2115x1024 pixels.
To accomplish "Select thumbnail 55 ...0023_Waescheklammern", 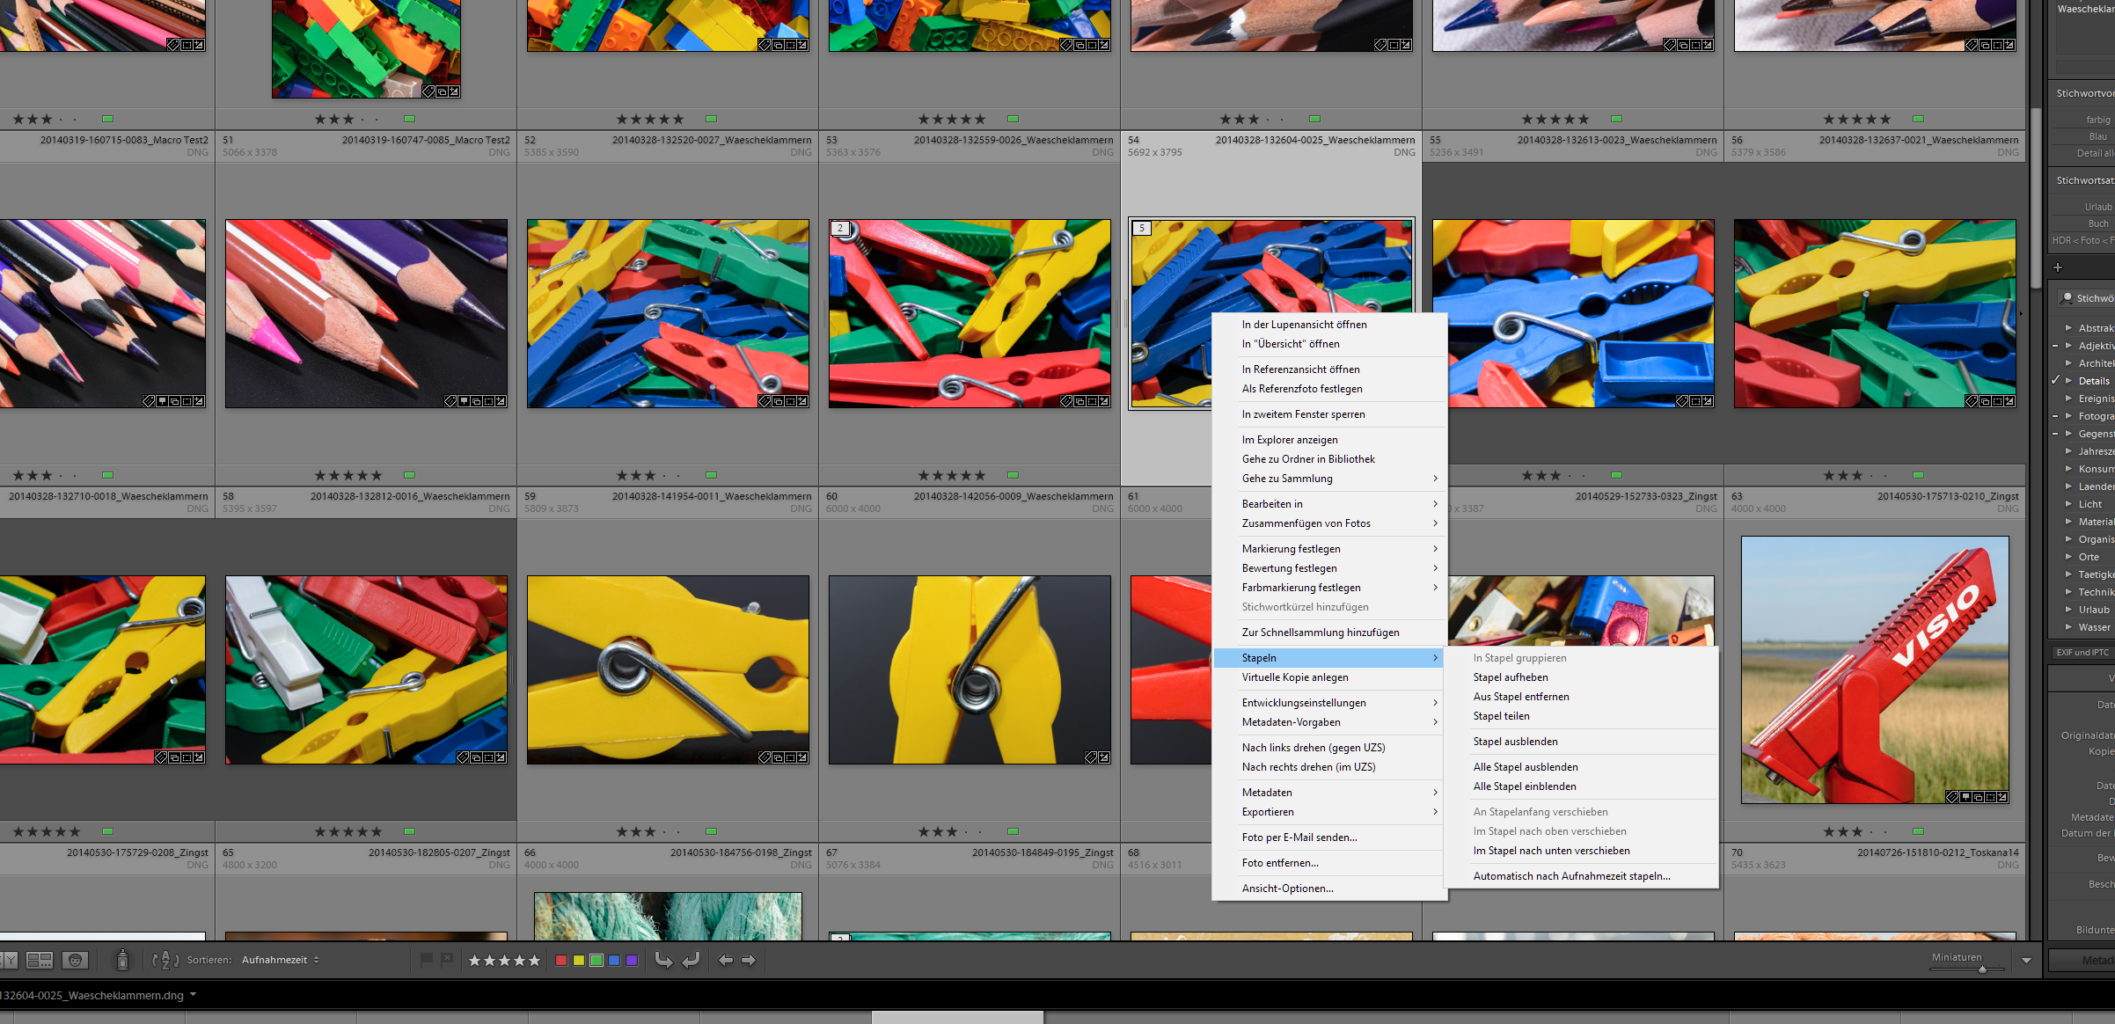I will tap(1573, 313).
